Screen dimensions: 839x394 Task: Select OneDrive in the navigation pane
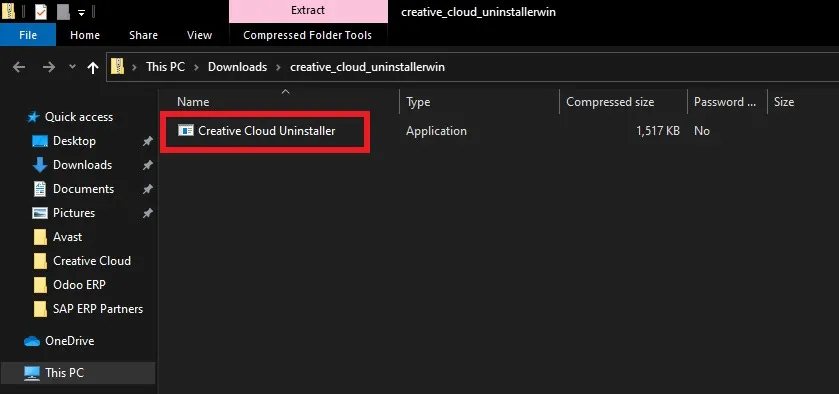pos(70,340)
